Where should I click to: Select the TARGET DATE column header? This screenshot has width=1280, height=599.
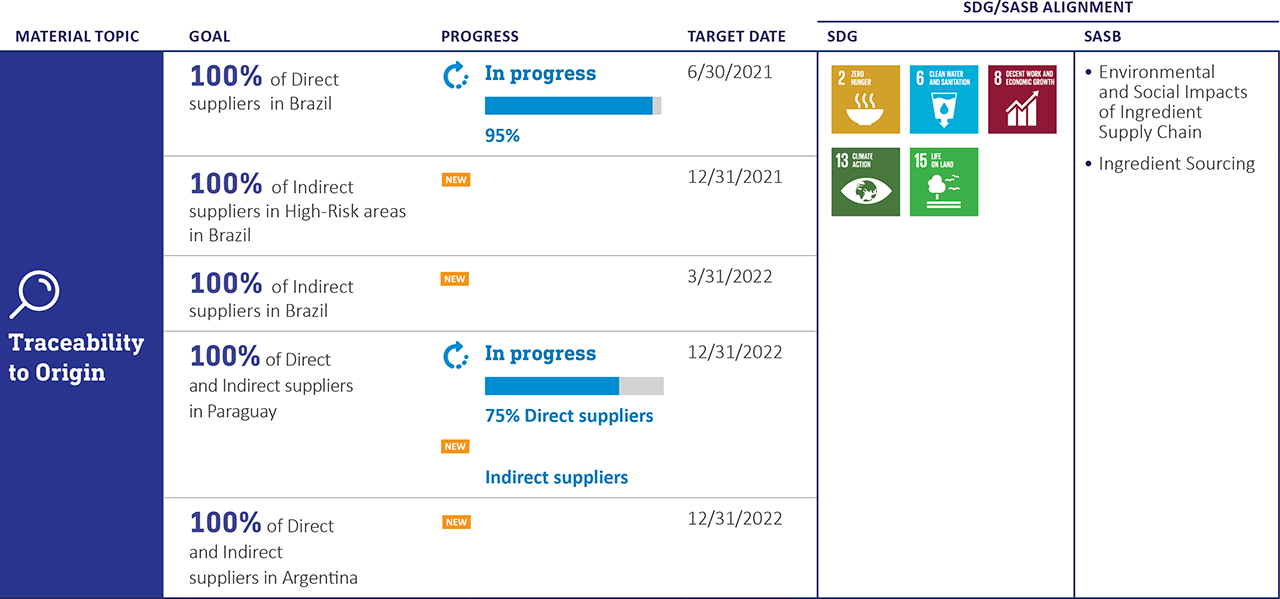(736, 37)
